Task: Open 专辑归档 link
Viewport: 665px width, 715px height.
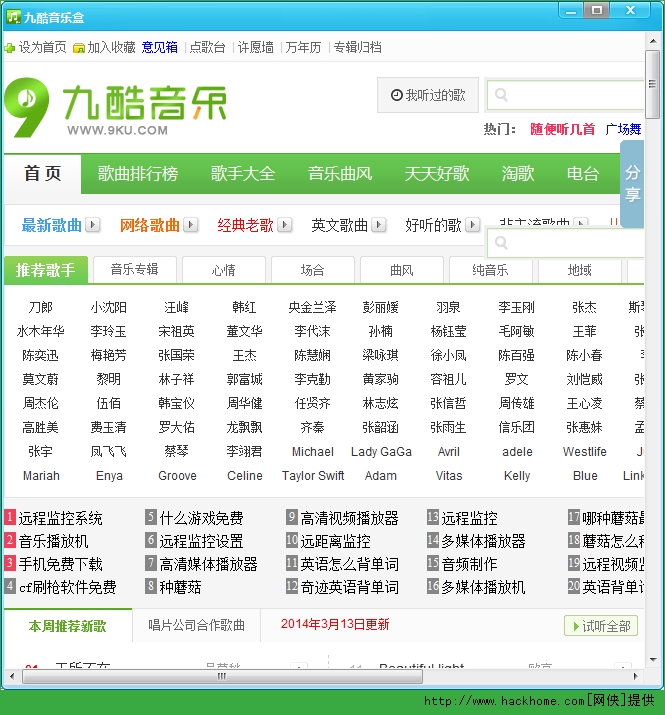Action: [358, 47]
